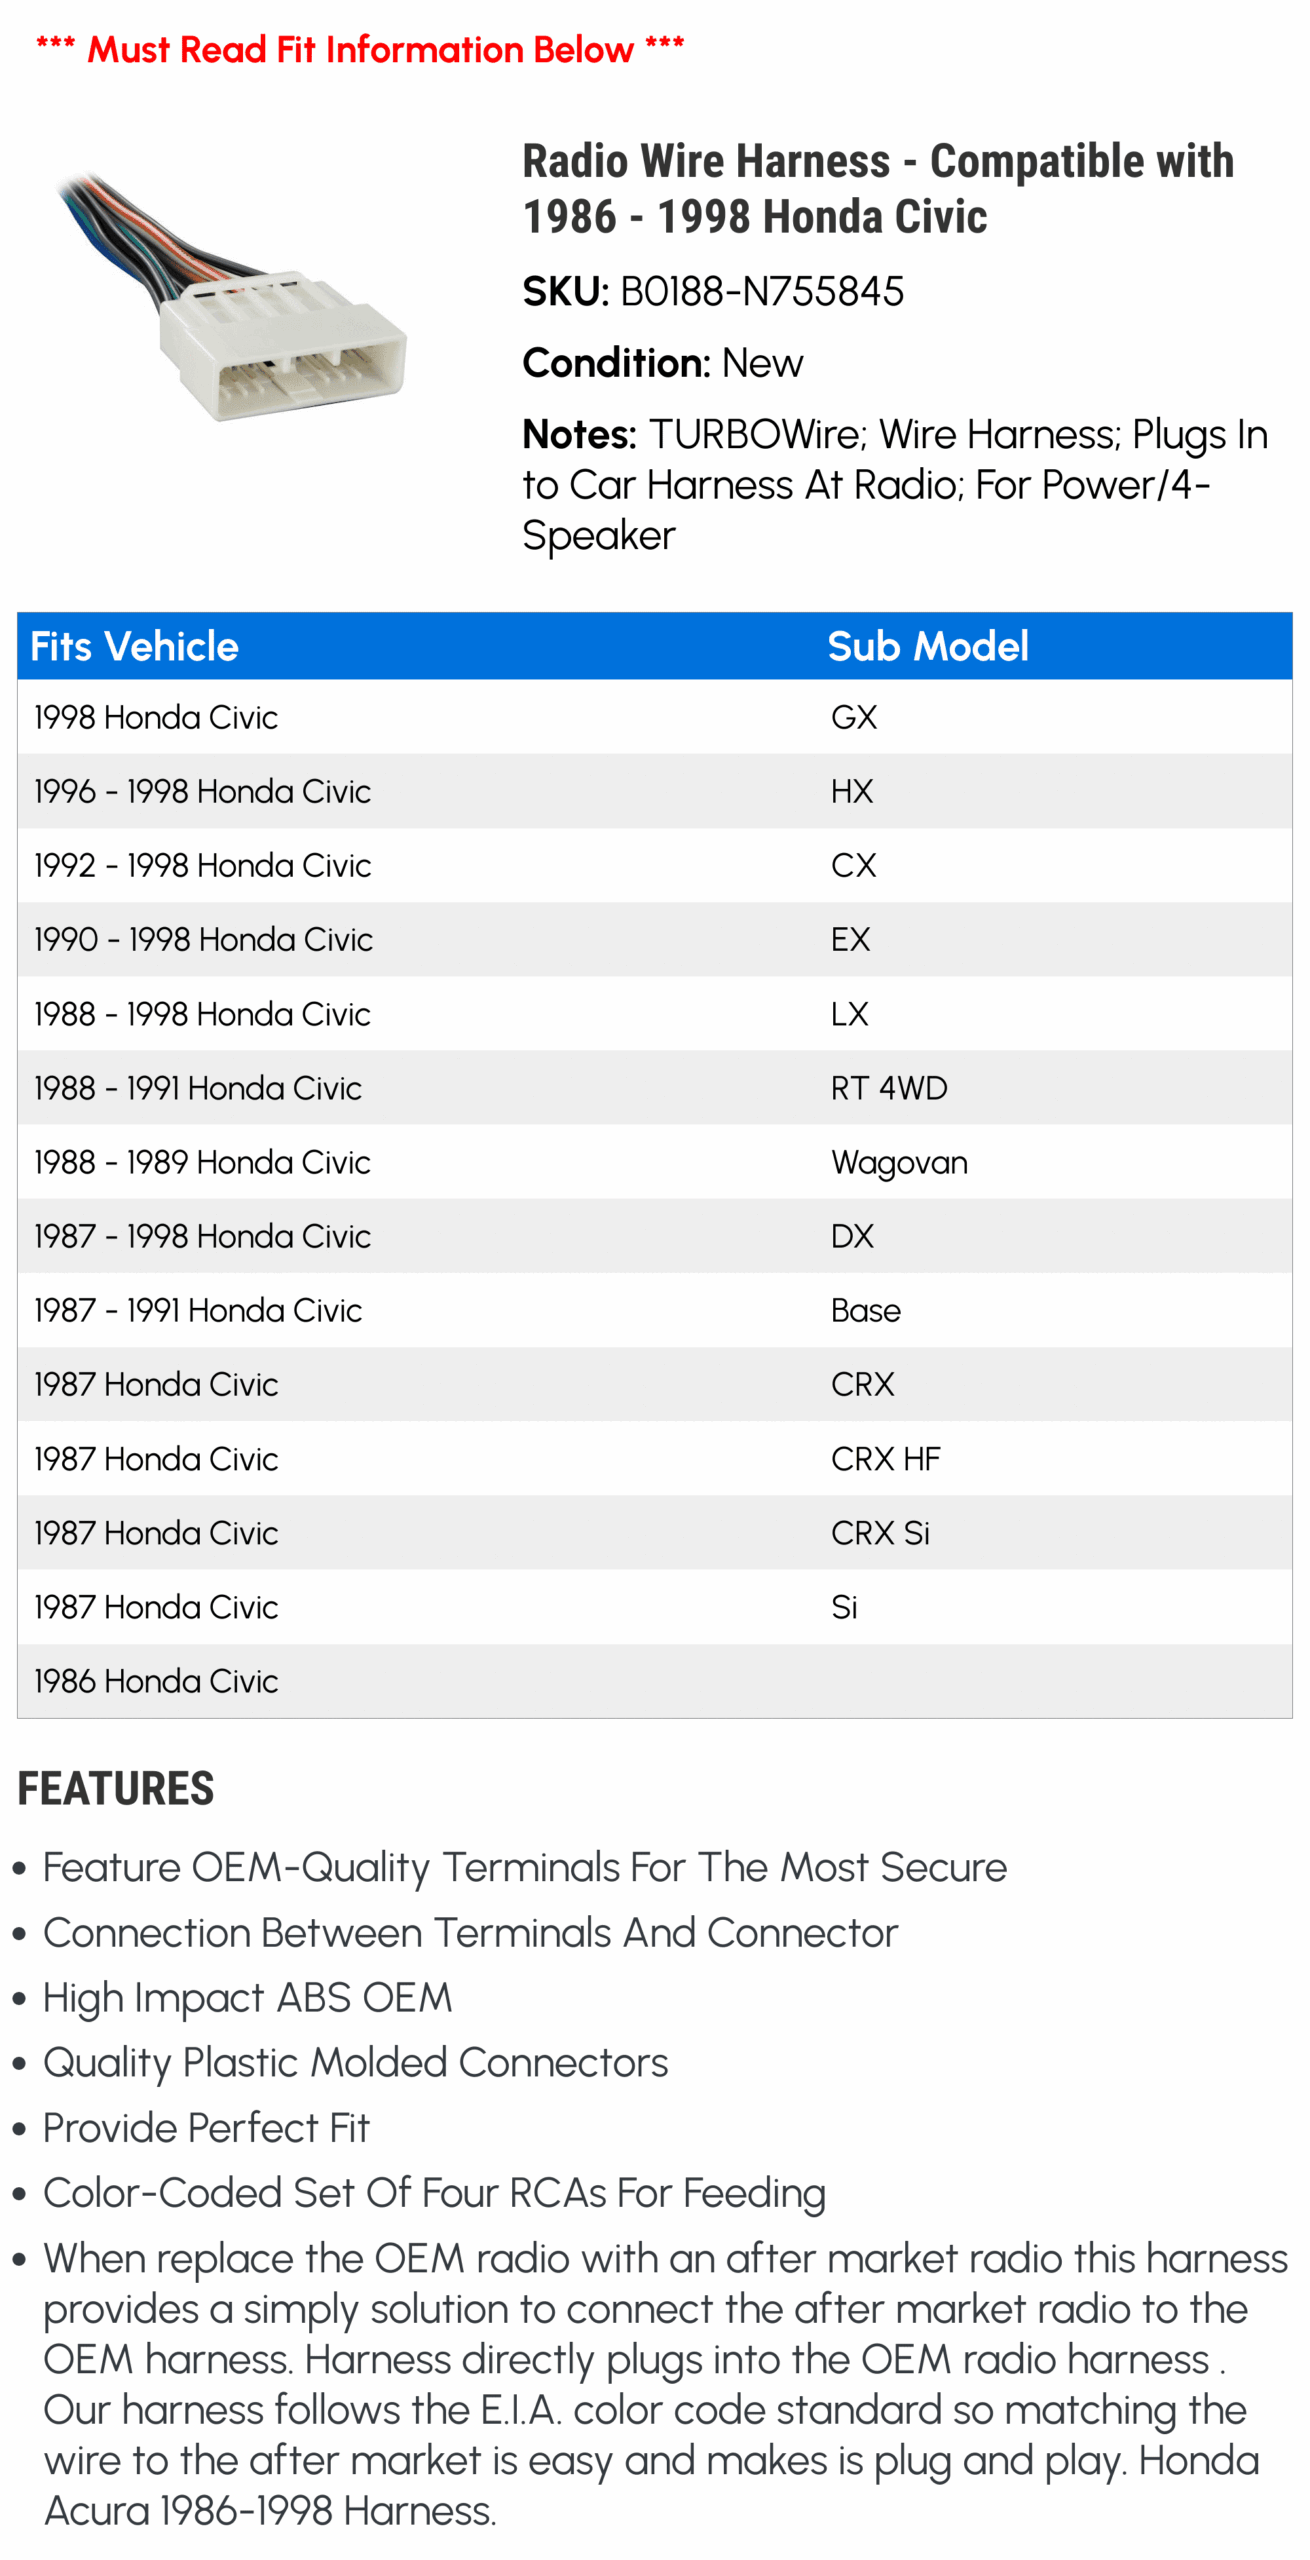
Task: Click the Radio Wire Harness product title
Action: [877, 188]
